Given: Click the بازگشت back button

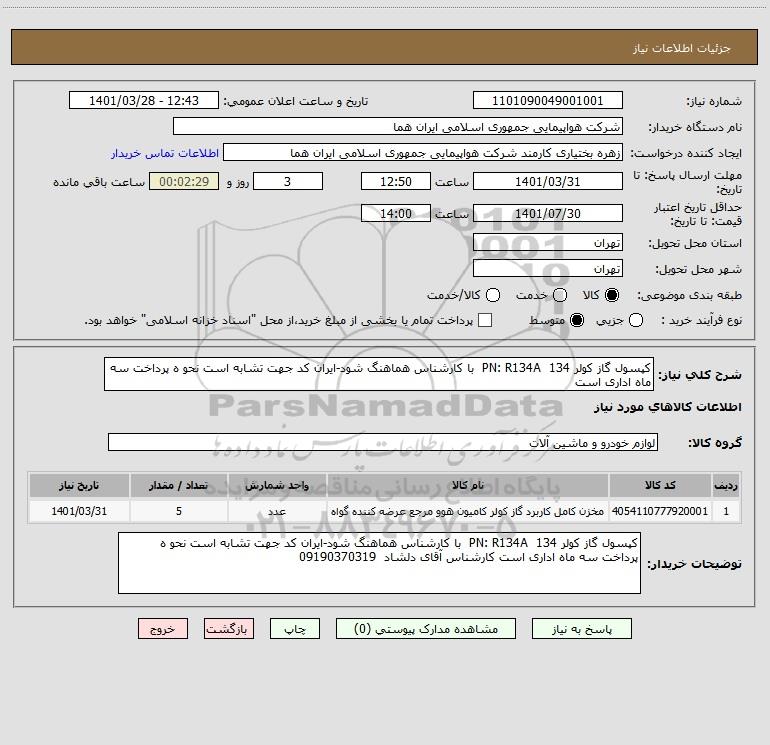Looking at the screenshot, I should tap(229, 629).
